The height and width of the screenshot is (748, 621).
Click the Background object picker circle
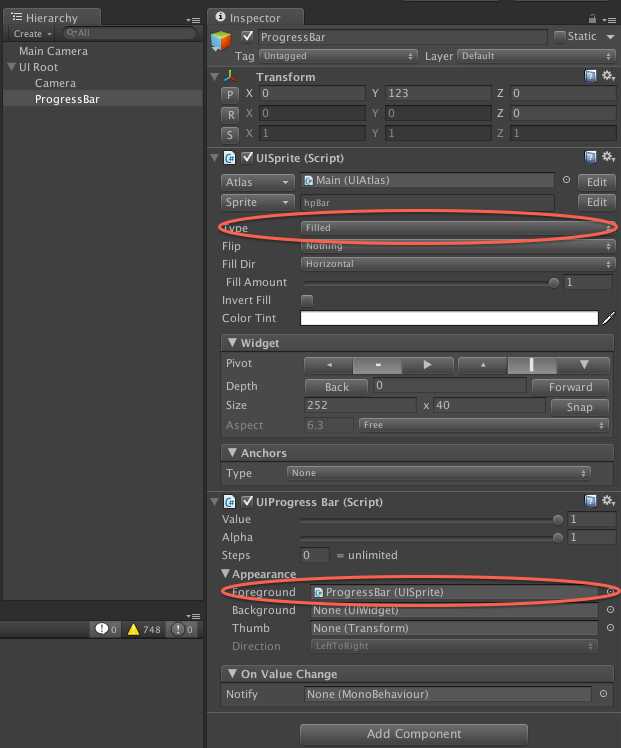coord(610,610)
